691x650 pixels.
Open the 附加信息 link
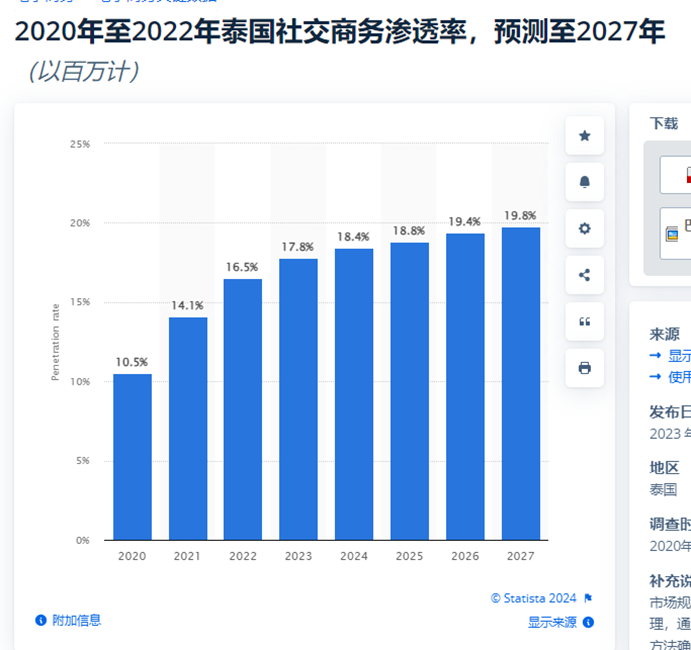[76, 620]
